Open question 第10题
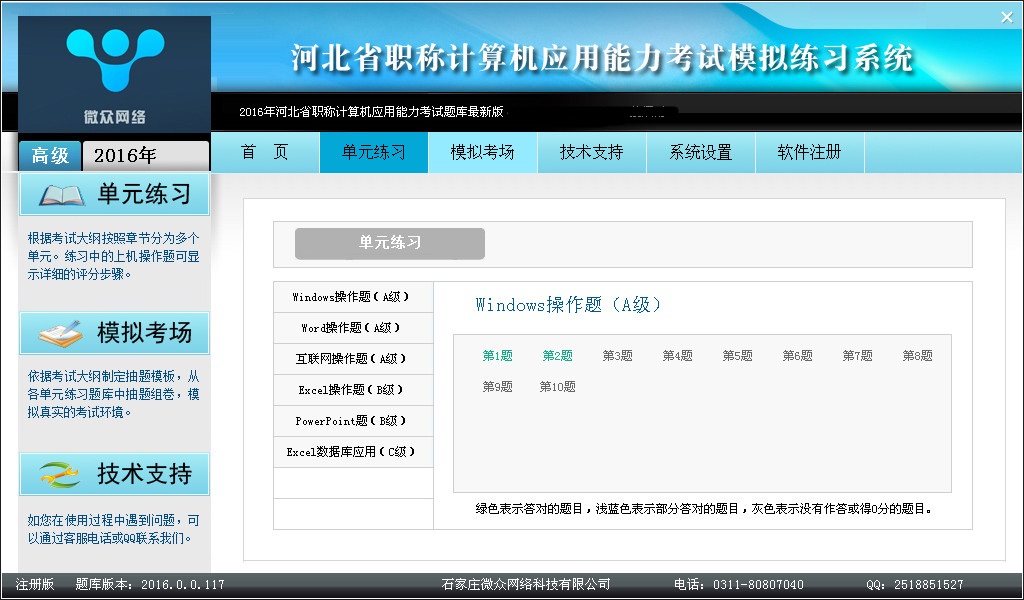The image size is (1024, 600). pos(557,387)
